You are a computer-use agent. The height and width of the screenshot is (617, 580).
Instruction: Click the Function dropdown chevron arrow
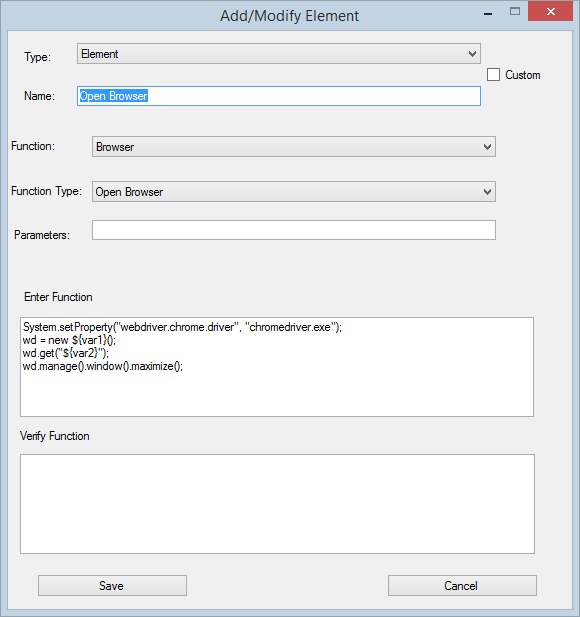tap(487, 146)
